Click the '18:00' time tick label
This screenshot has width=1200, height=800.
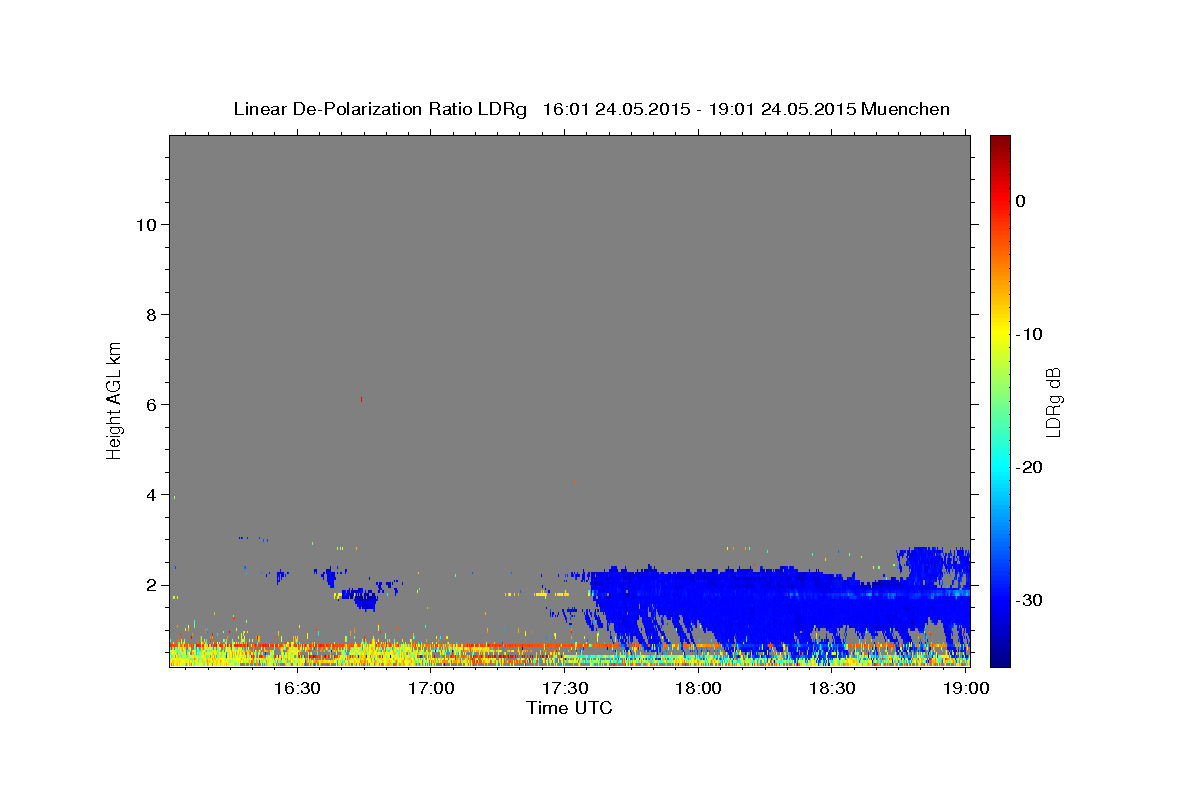pos(698,688)
